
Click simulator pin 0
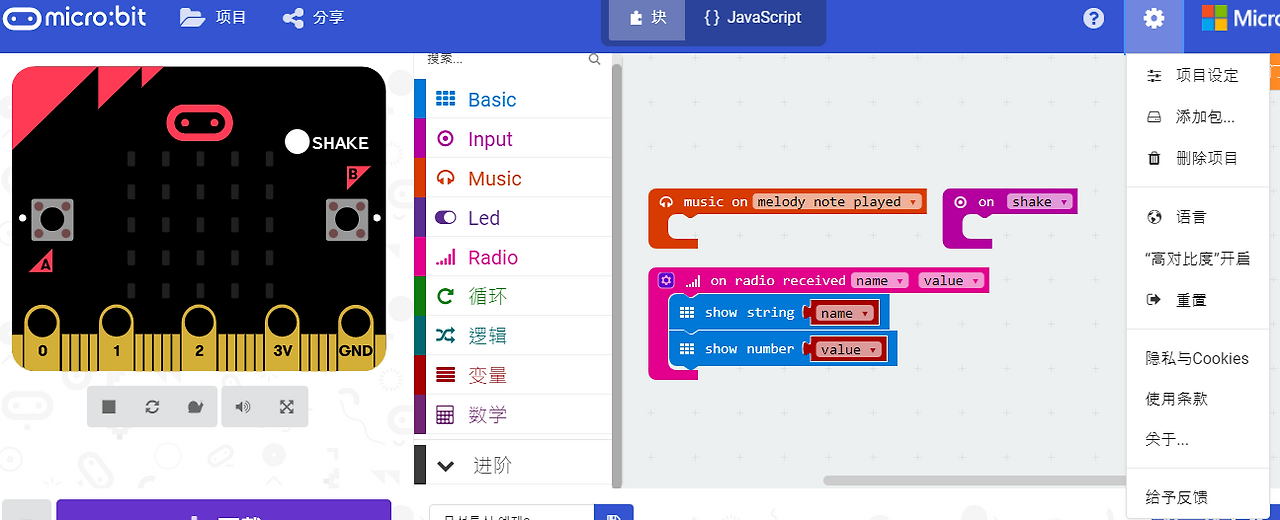tap(42, 338)
